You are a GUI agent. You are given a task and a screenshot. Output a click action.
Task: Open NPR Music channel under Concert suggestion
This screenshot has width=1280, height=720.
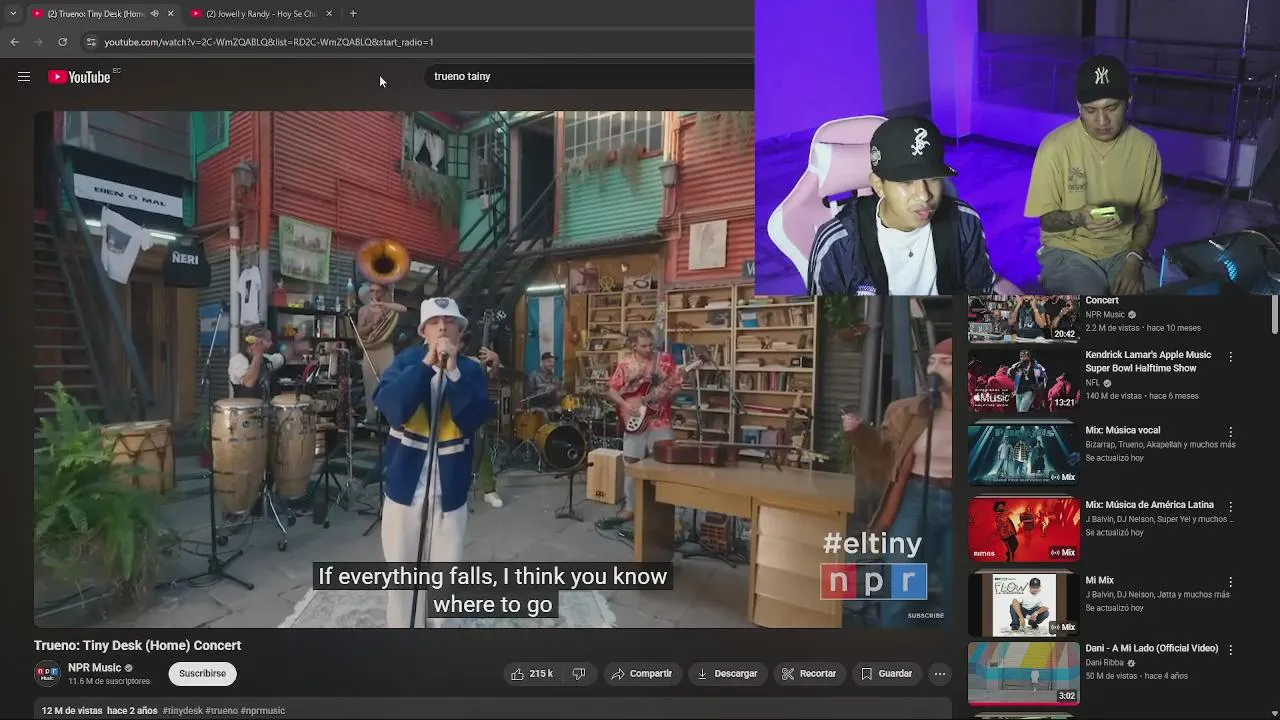[x=1105, y=315]
